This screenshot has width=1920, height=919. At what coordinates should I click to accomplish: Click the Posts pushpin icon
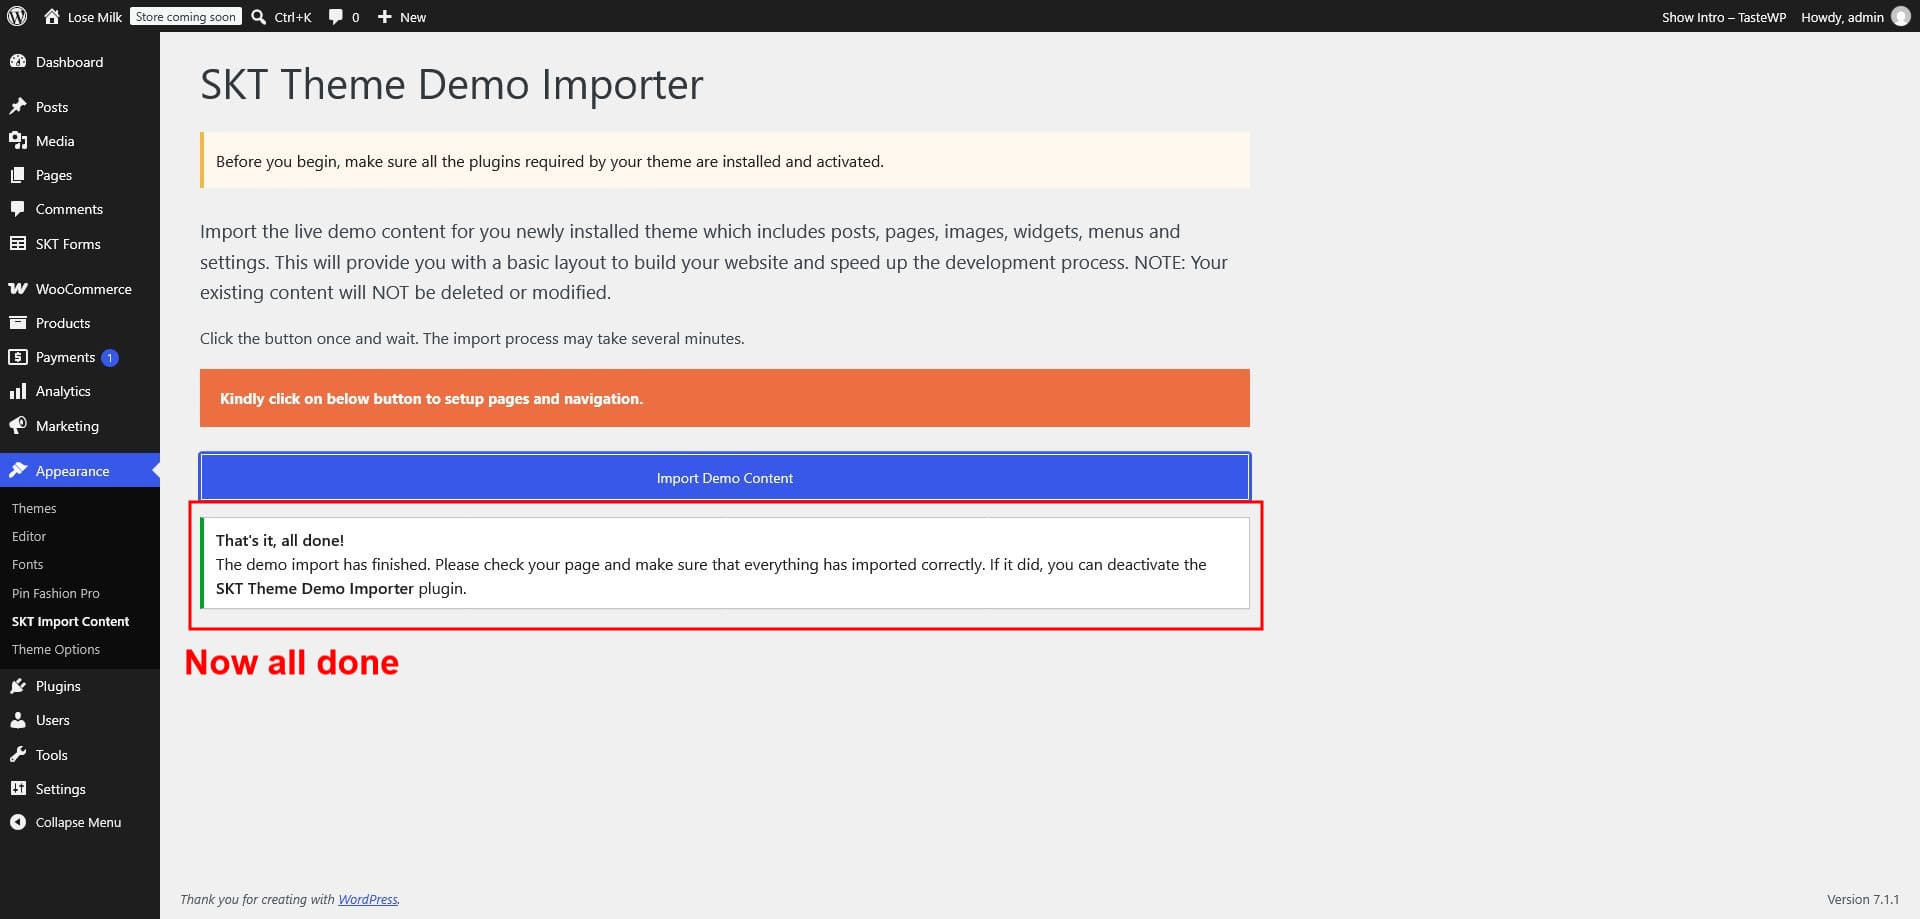point(18,106)
